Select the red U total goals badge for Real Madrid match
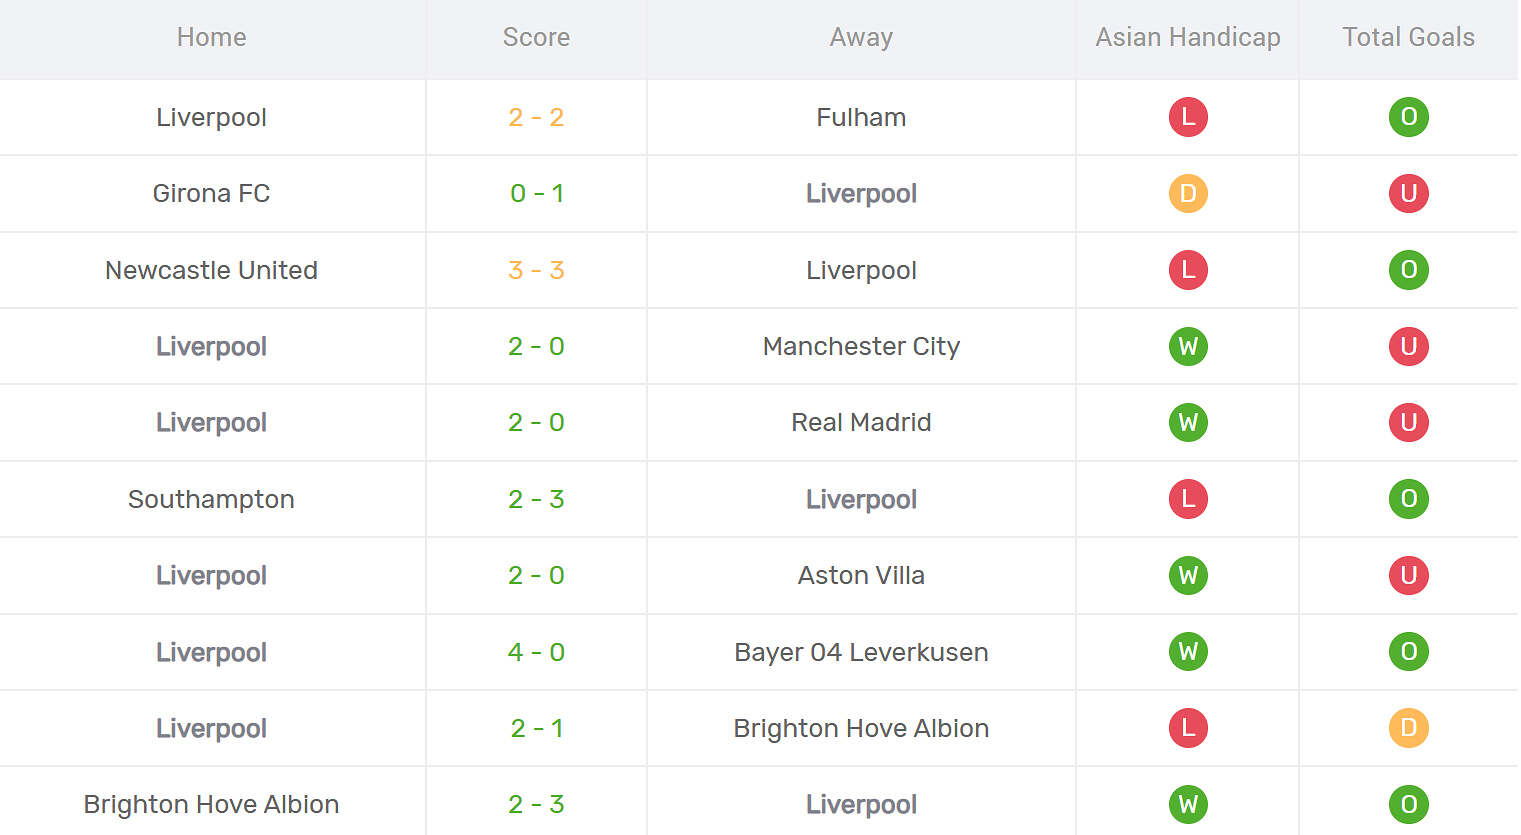1521x835 pixels. click(1409, 422)
